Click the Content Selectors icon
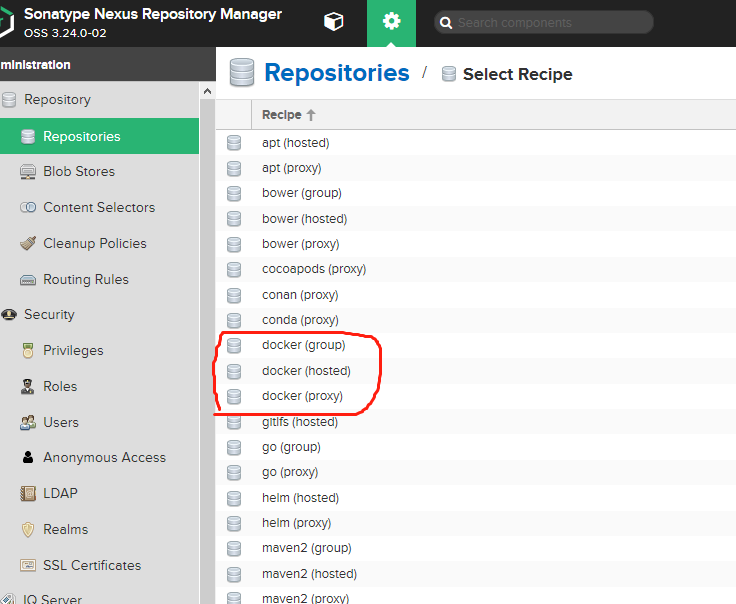 point(28,207)
